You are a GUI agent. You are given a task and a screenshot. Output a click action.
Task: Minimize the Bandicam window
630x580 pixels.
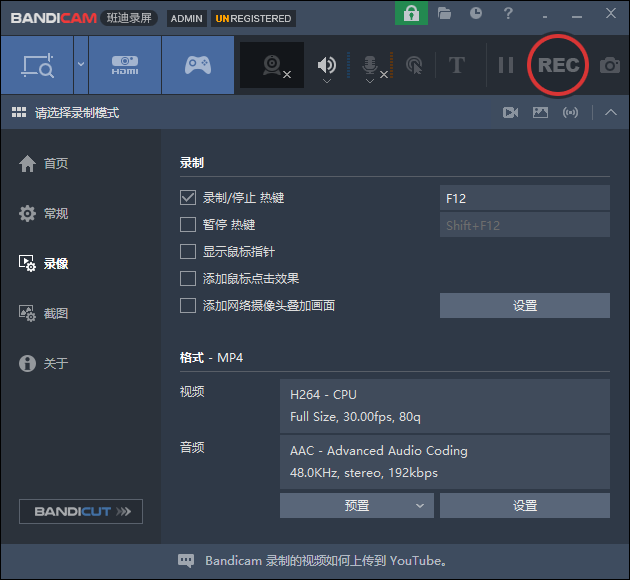577,16
